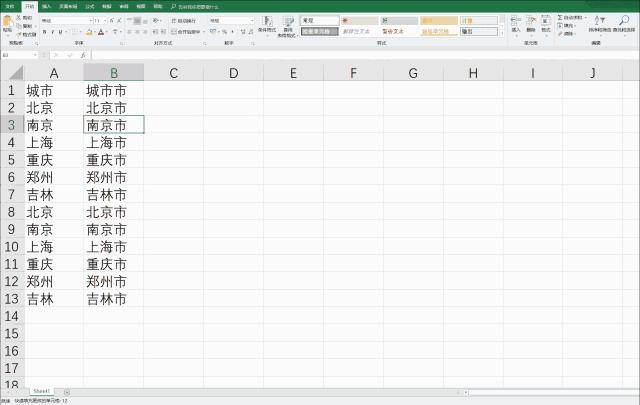Open the Merge & Center (合并后居中) dropdown arrow
This screenshot has width=640, height=405.
tap(204, 32)
